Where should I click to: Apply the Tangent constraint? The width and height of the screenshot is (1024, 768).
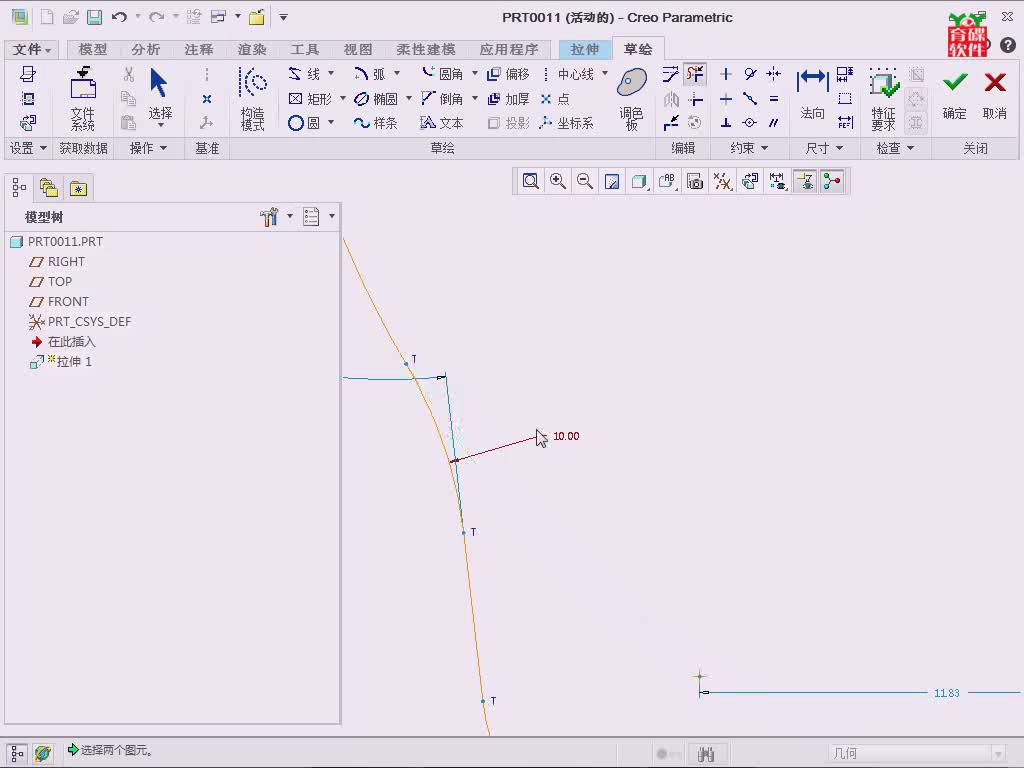point(750,74)
